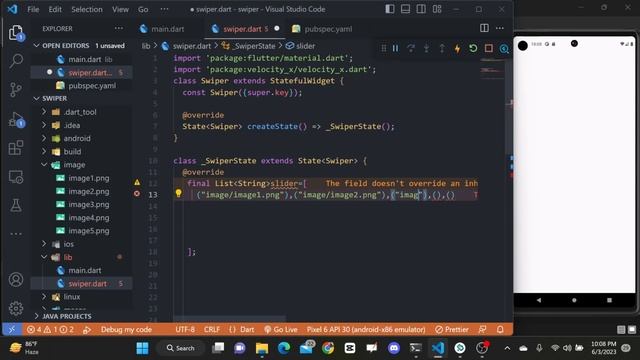
Task: Open the Manage gear settings
Action: pos(16,308)
